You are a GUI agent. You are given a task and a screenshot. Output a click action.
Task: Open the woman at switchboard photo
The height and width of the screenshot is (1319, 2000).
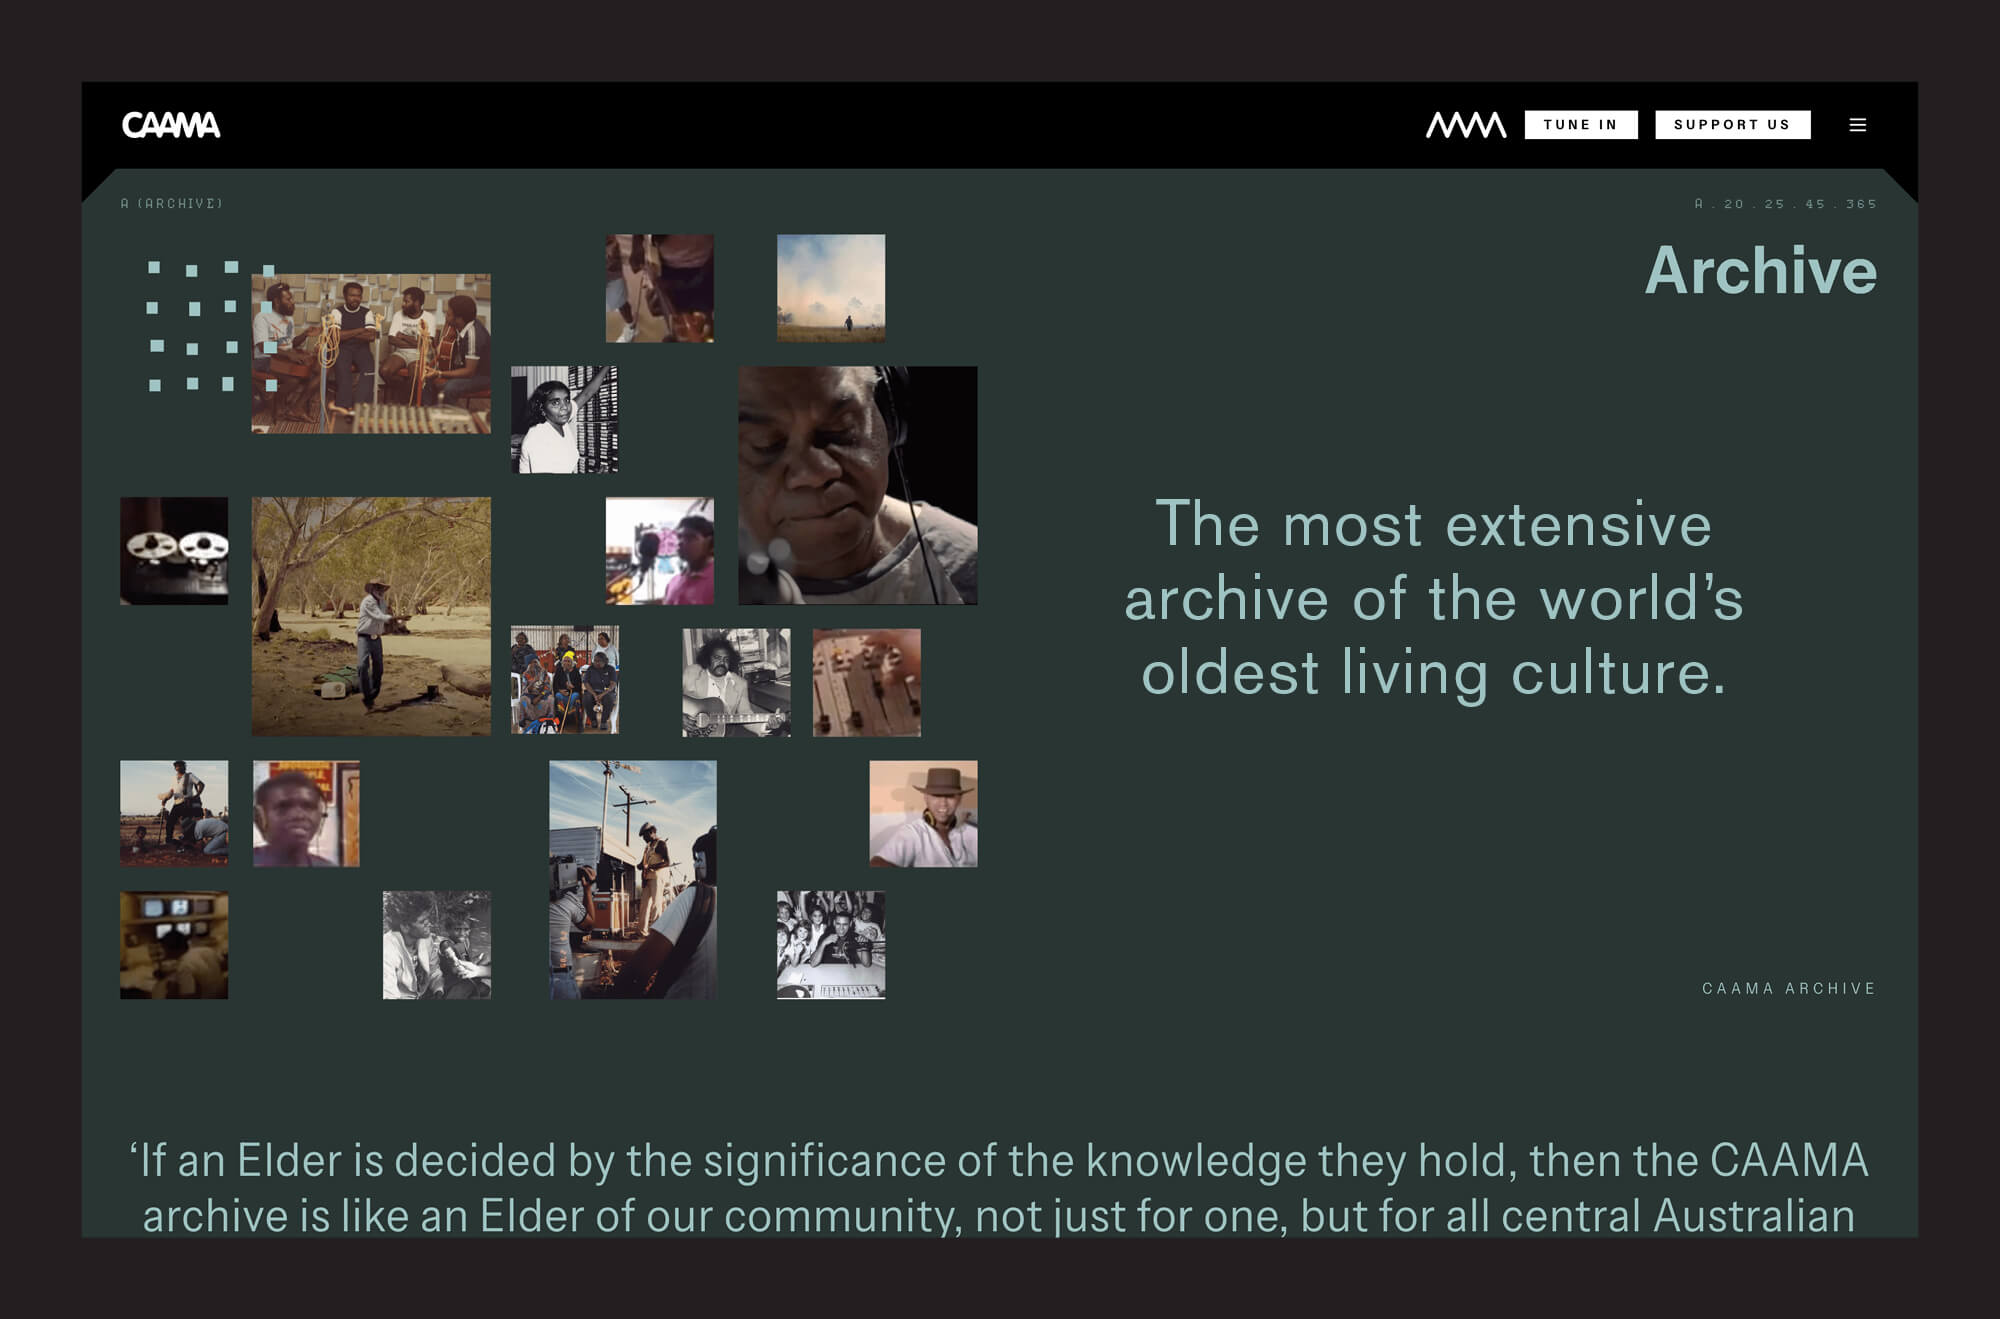coord(565,419)
